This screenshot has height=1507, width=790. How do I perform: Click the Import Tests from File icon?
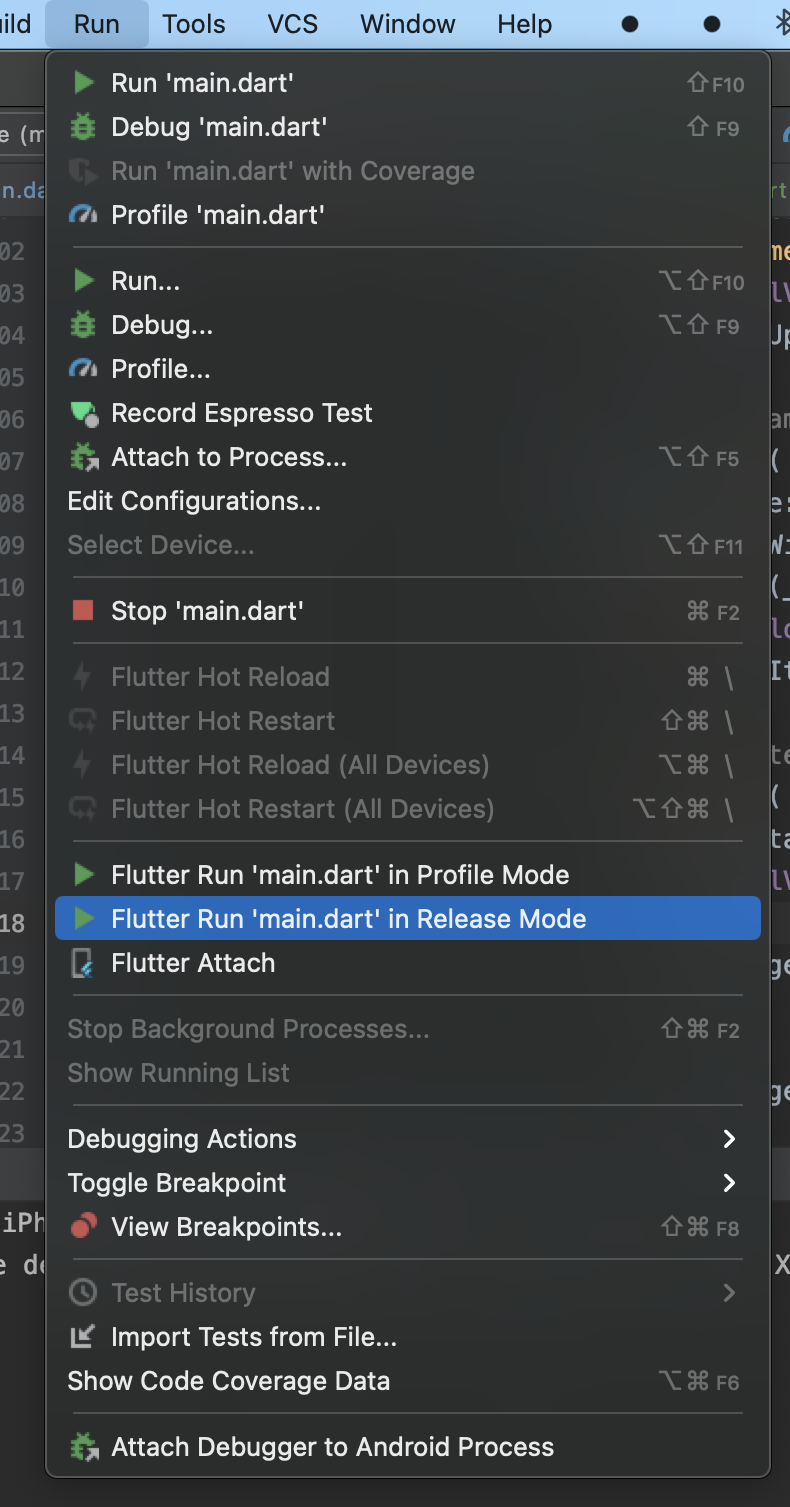(84, 1337)
